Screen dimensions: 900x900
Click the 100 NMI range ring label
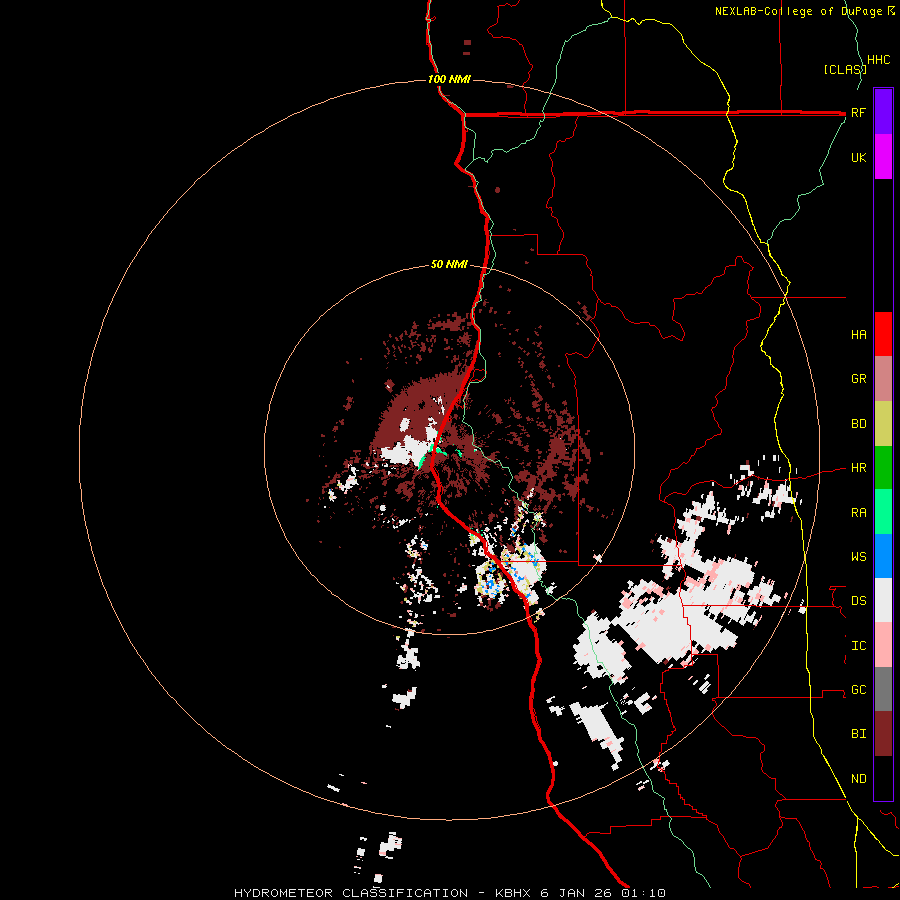pyautogui.click(x=449, y=79)
